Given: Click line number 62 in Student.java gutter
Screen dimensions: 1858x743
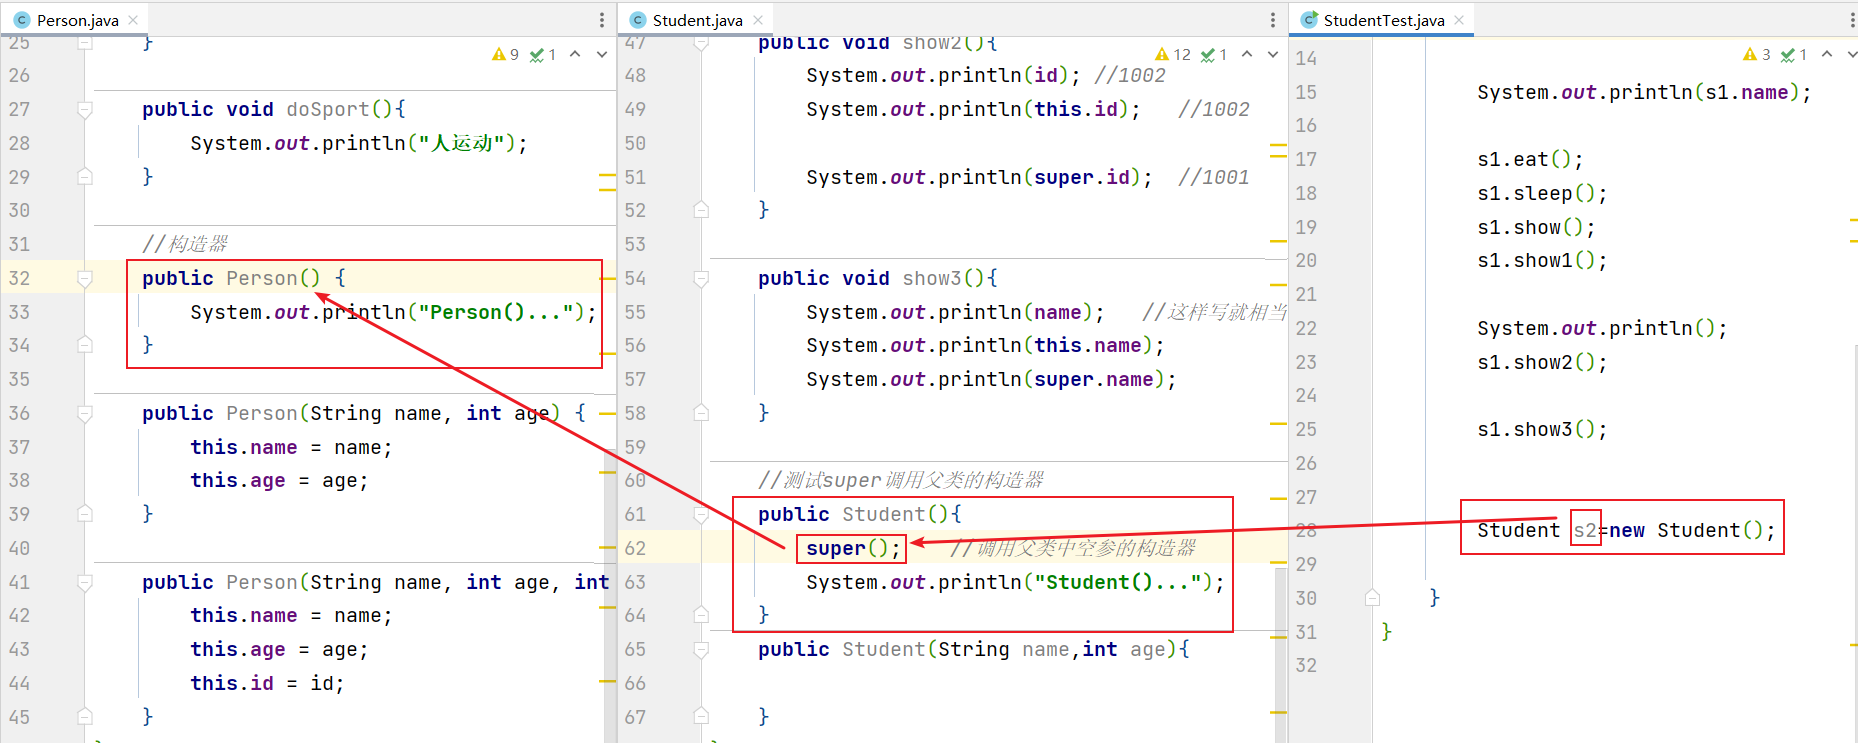Looking at the screenshot, I should 635,548.
